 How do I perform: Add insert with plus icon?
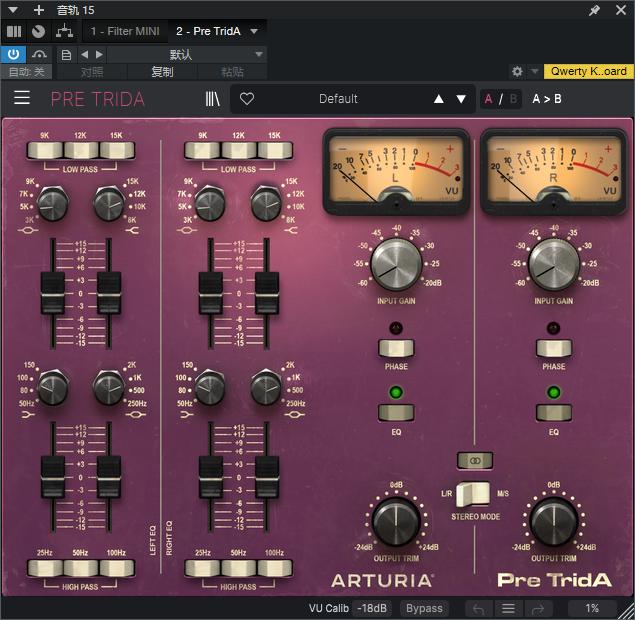(x=39, y=10)
